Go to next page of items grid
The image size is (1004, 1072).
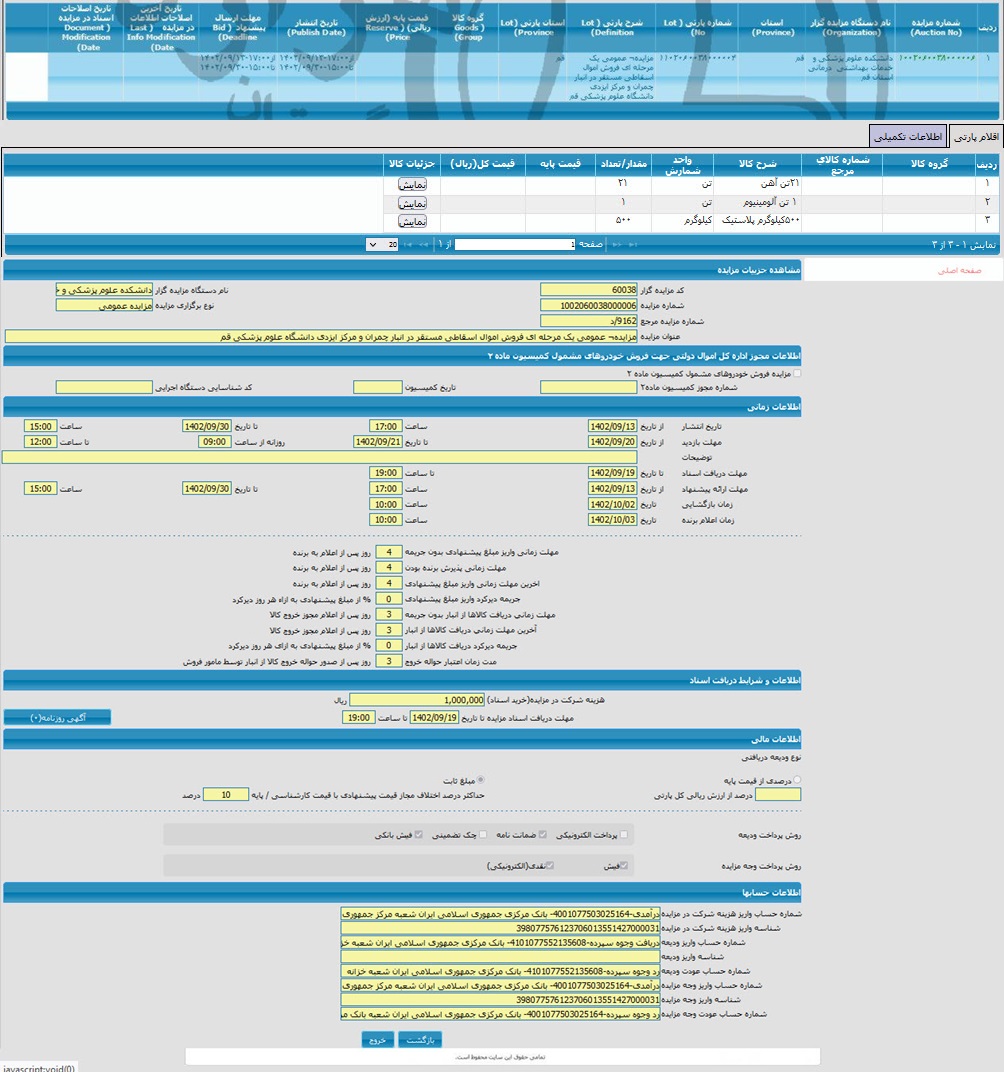click(421, 244)
